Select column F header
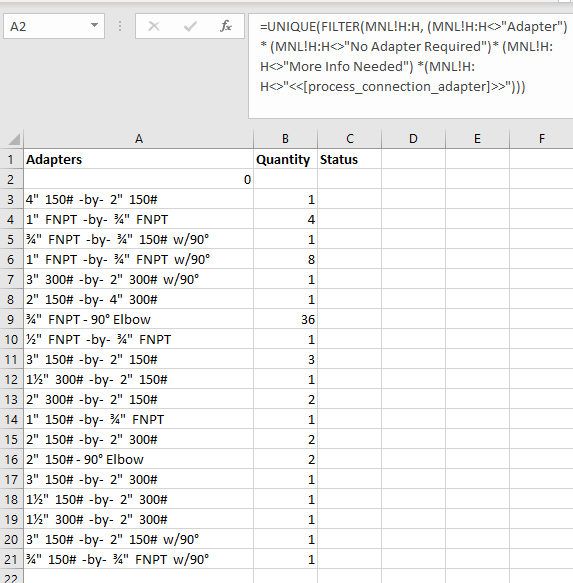 point(541,139)
